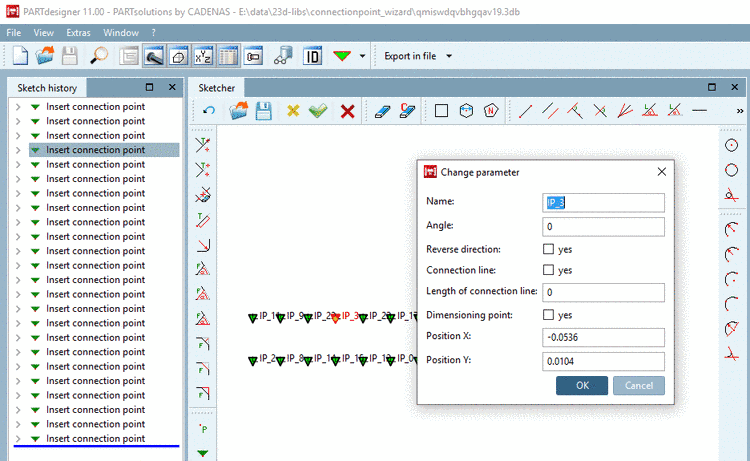Select the red circle tool below the center-point circle
The image size is (750, 461).
pyautogui.click(x=731, y=170)
